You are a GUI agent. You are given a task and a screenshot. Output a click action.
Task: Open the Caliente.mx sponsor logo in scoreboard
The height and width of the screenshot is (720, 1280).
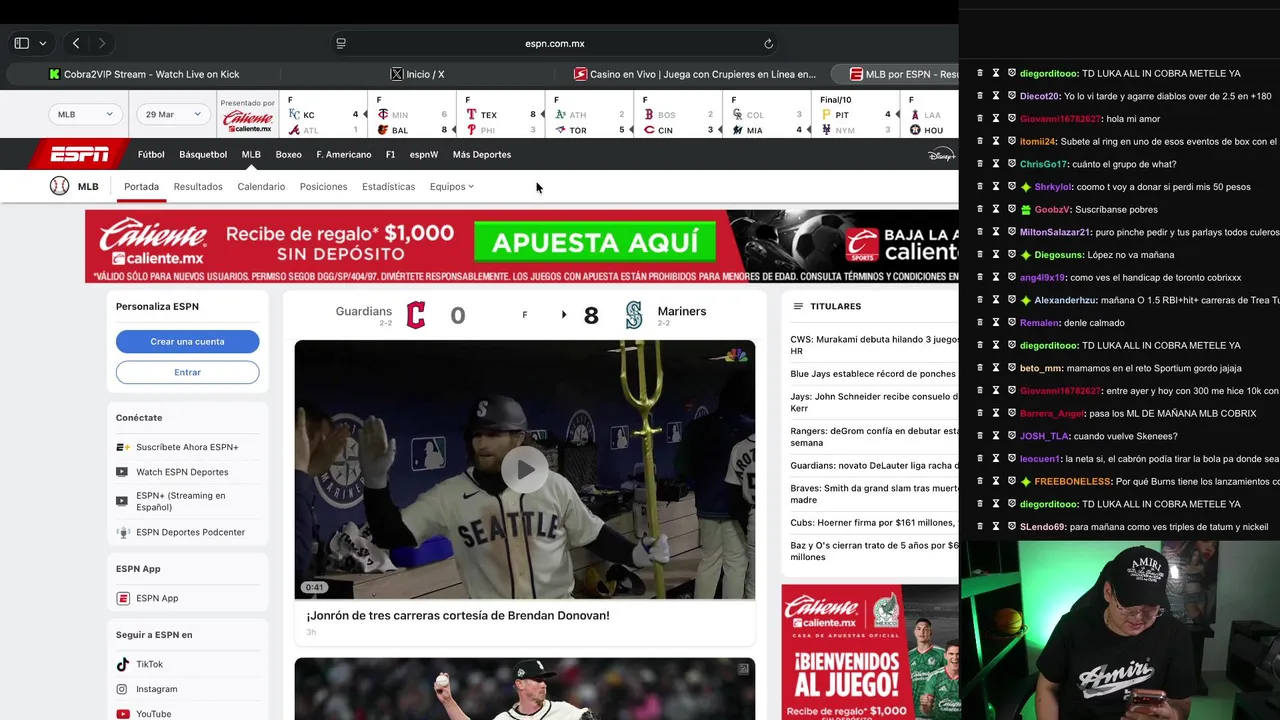(x=248, y=121)
